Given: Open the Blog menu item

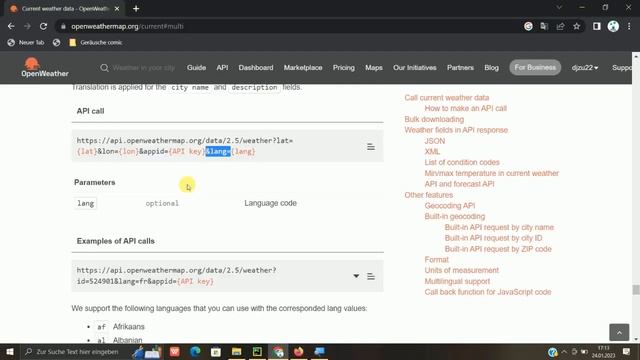Looking at the screenshot, I should point(491,68).
